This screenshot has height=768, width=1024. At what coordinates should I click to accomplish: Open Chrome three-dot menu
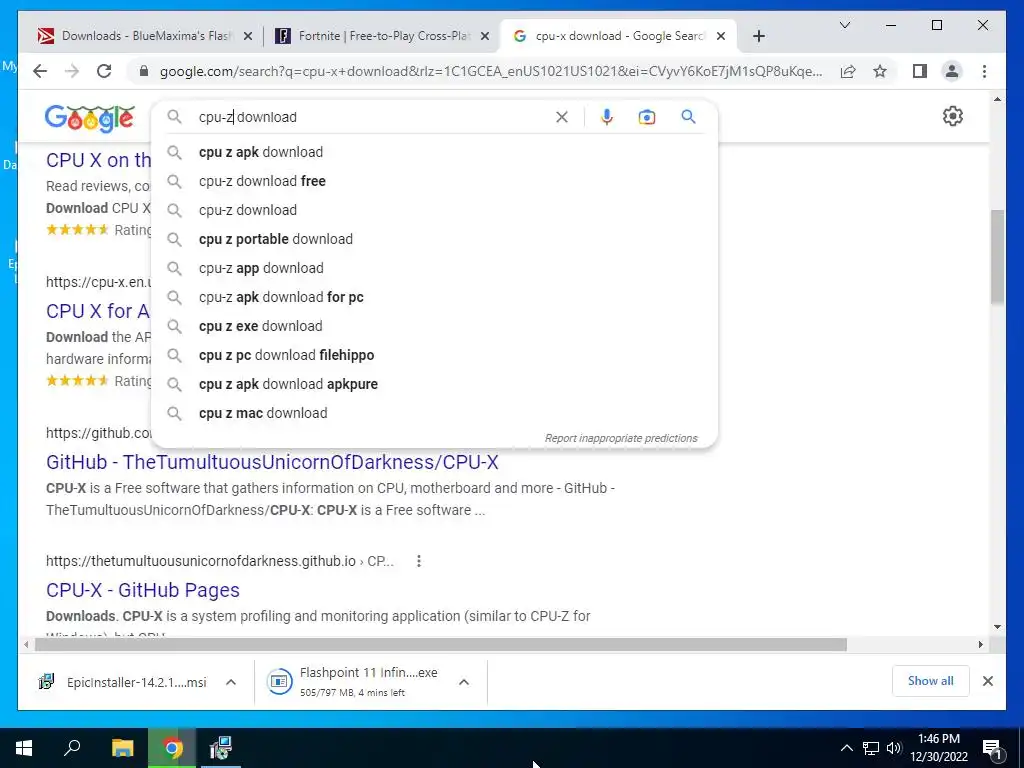pyautogui.click(x=984, y=71)
